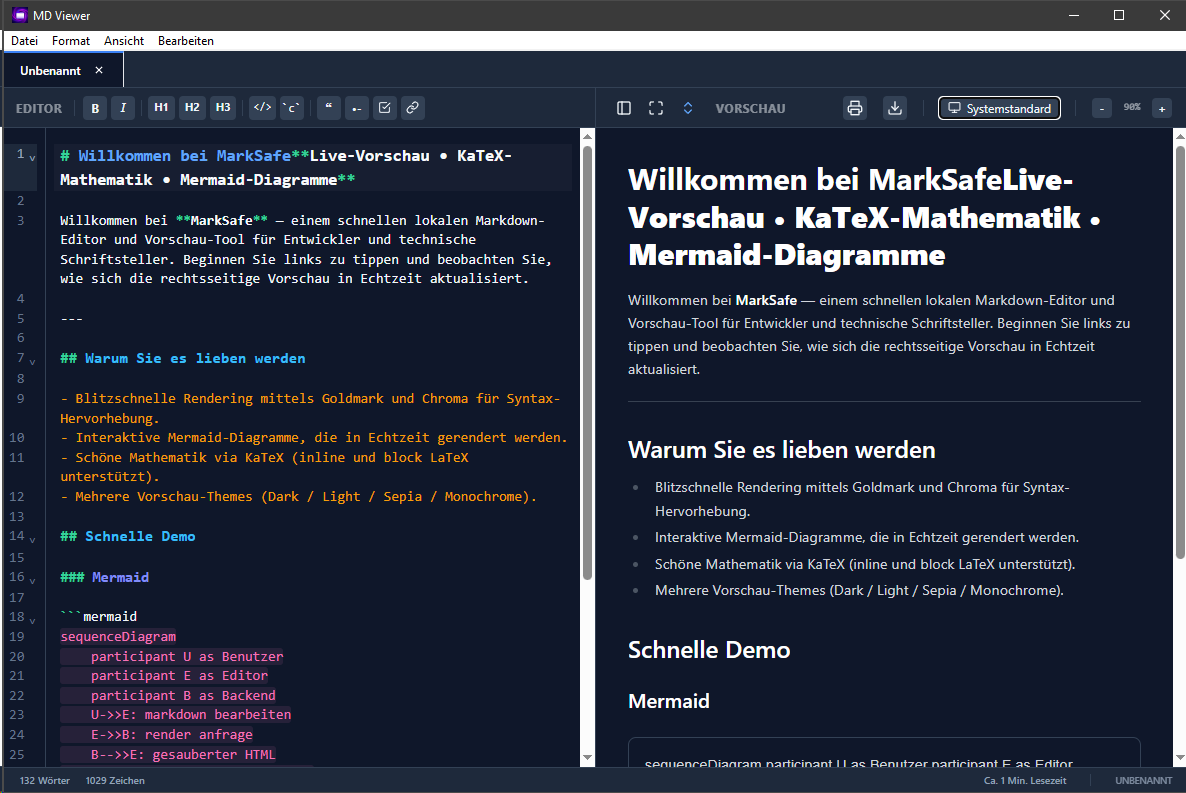This screenshot has height=793, width=1186.
Task: Click the 'UNBENANNT' status bar label
Action: pyautogui.click(x=1143, y=780)
